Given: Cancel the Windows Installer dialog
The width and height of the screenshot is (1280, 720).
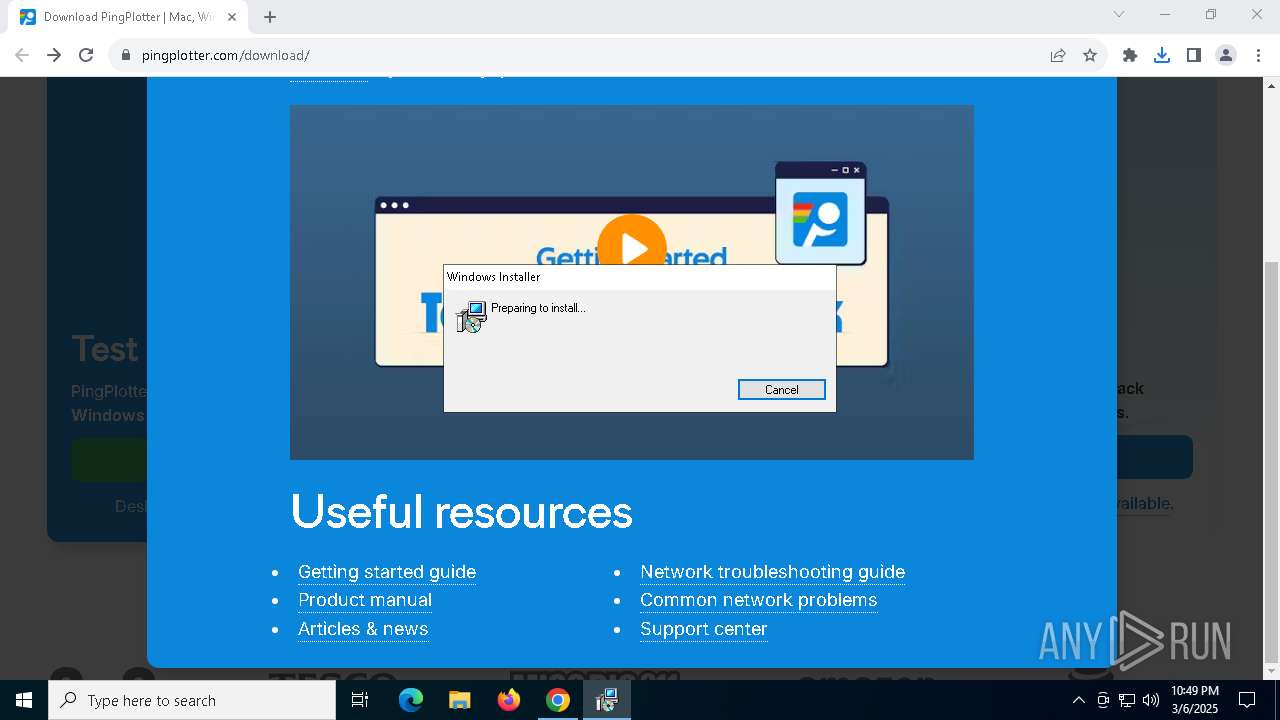Looking at the screenshot, I should (781, 390).
